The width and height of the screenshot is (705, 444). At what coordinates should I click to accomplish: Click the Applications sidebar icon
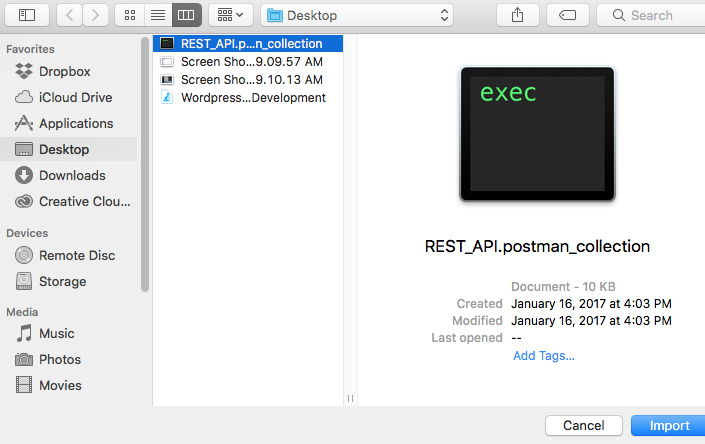[24, 123]
